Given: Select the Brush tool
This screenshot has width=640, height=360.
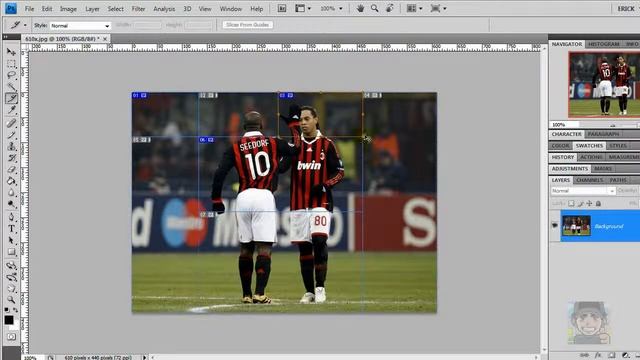Looking at the screenshot, I should click(x=11, y=134).
